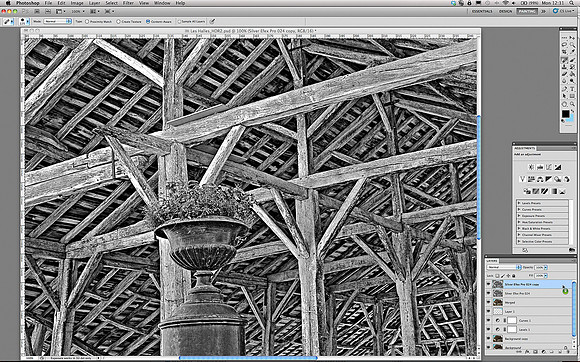Select the Crop tool in toolbox
This screenshot has height=362, width=580.
point(564,51)
